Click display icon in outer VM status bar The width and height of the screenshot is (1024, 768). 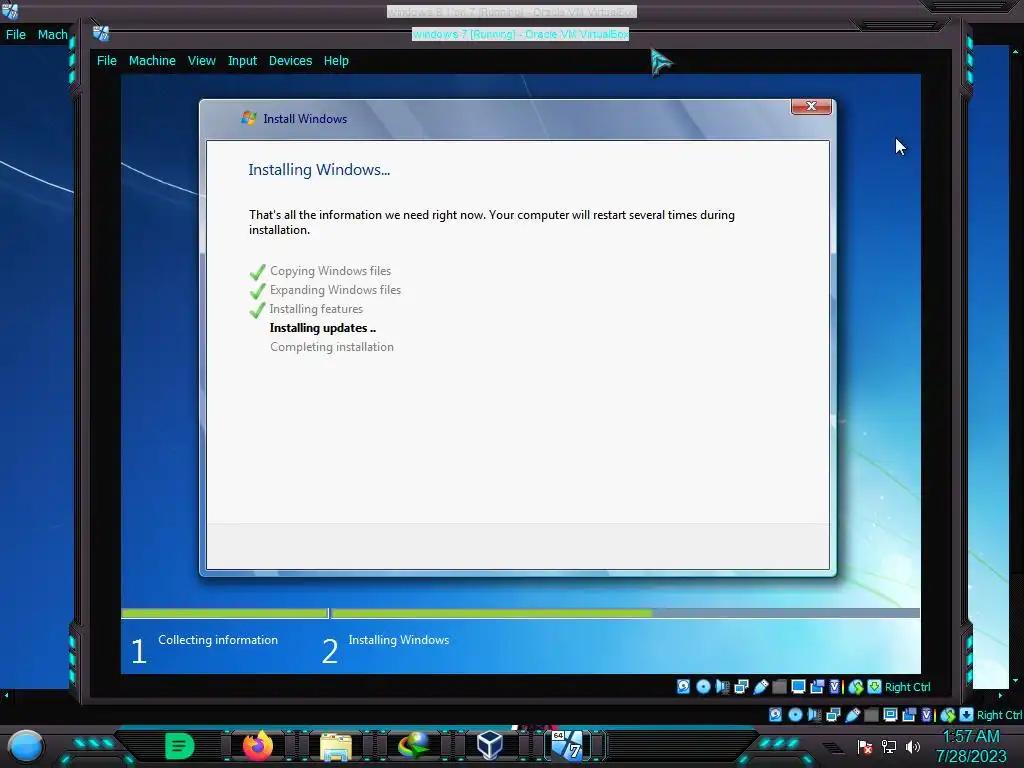click(x=890, y=714)
